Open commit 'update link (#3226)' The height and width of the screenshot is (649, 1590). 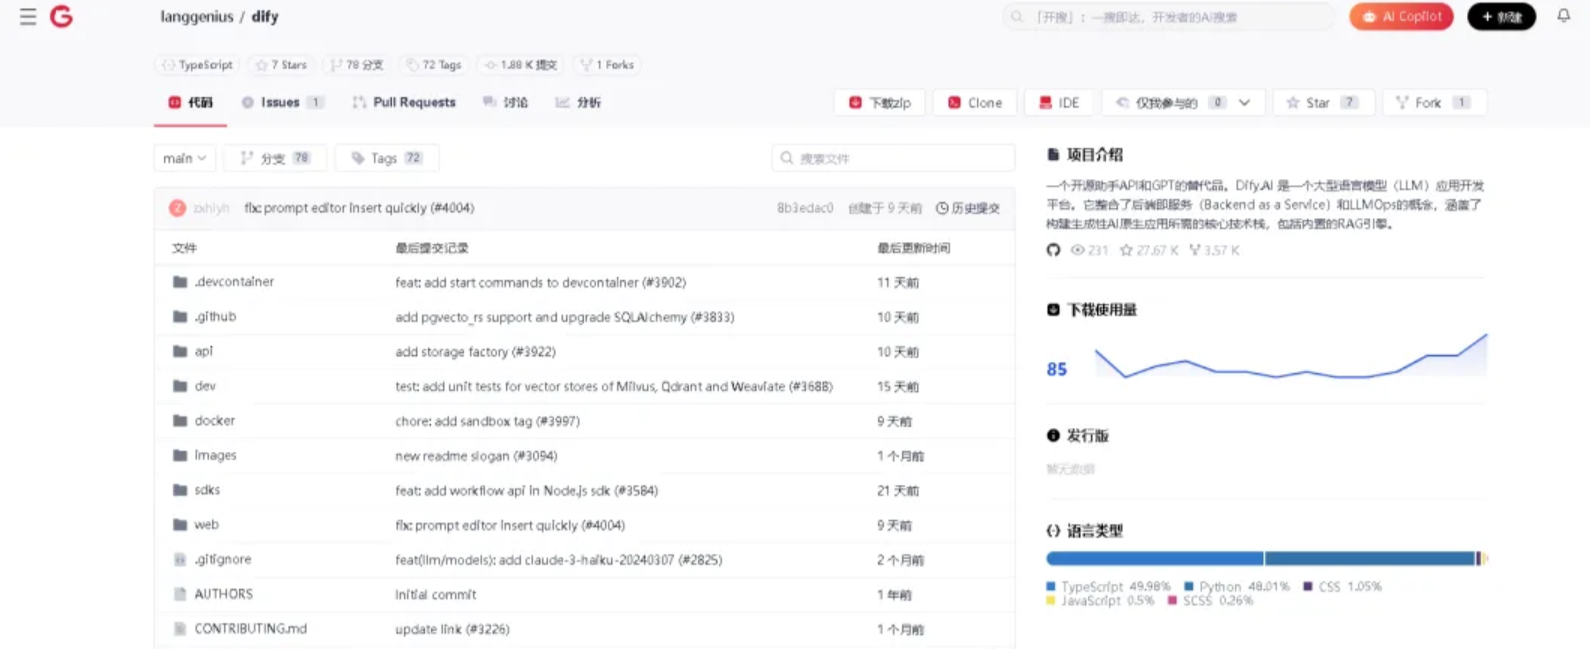click(x=452, y=629)
